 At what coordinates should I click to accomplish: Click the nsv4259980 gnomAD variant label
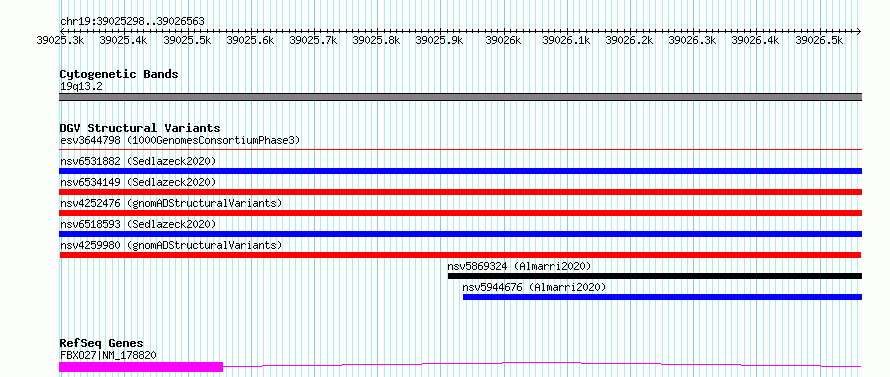point(171,245)
